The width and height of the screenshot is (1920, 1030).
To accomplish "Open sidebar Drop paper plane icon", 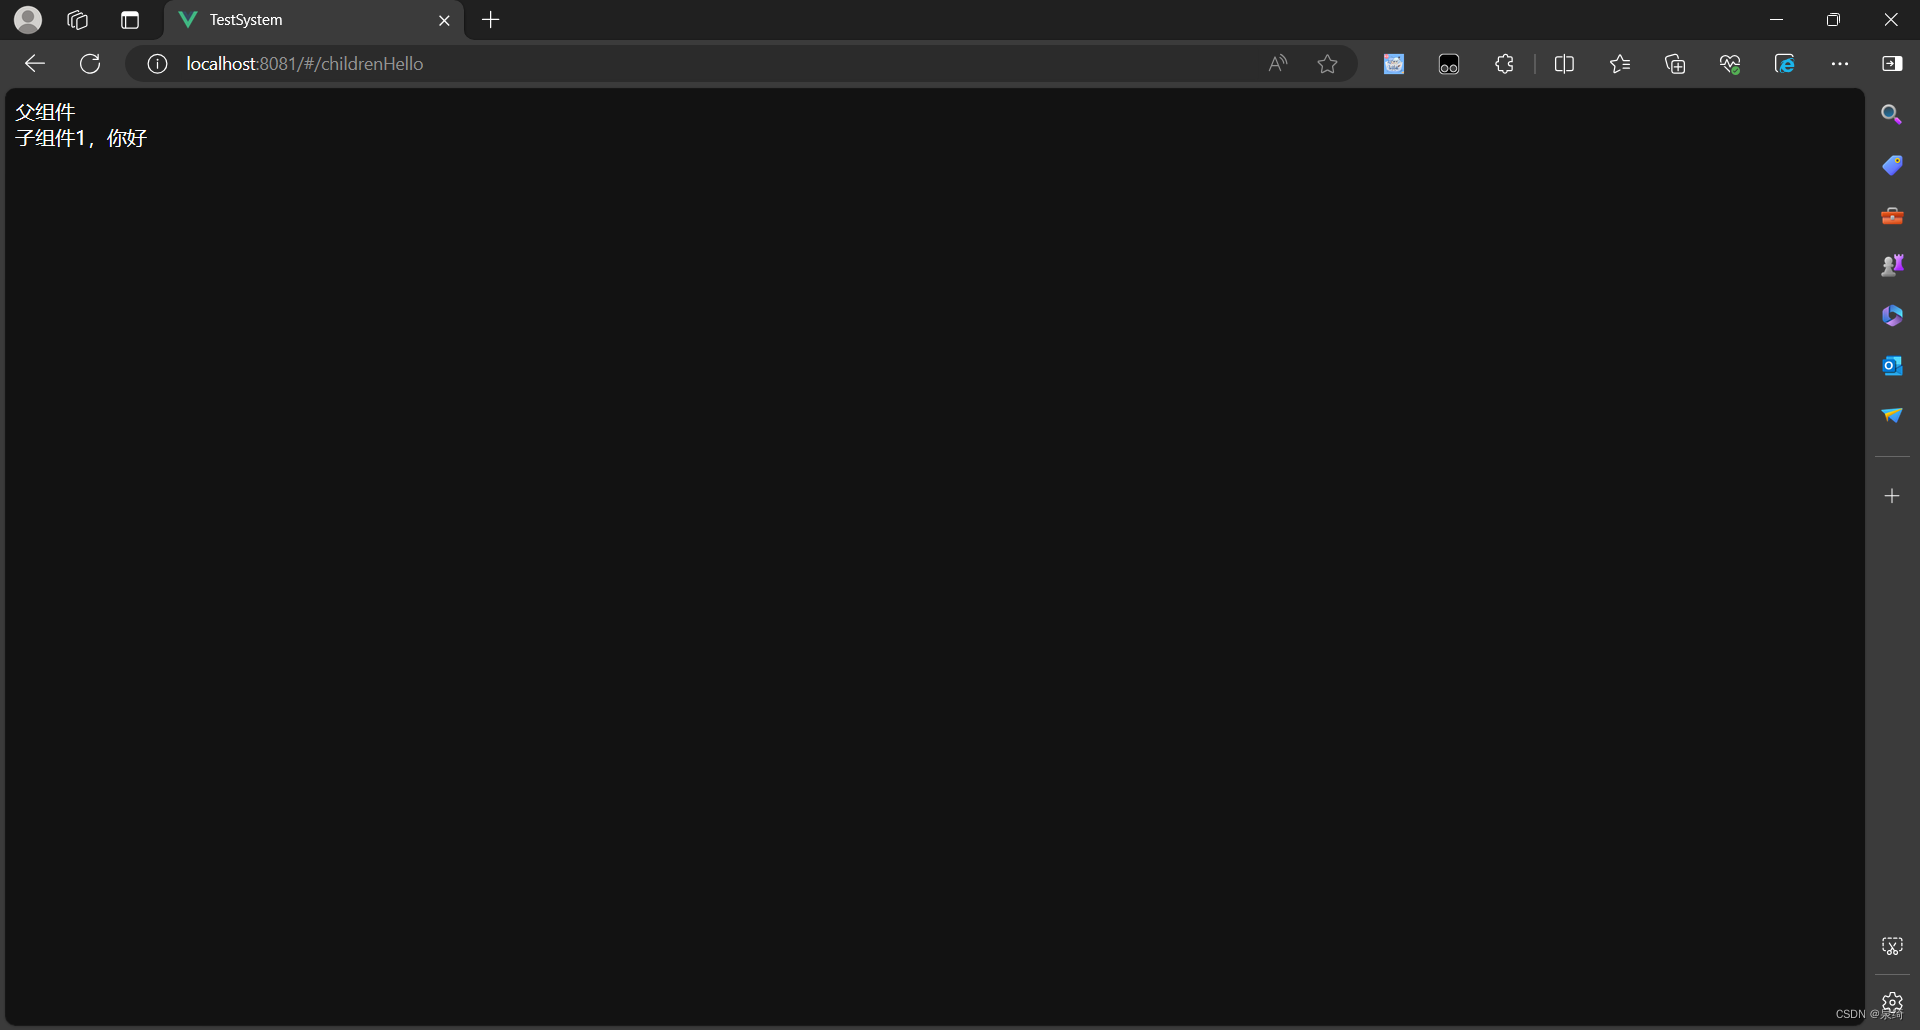I will [x=1892, y=415].
